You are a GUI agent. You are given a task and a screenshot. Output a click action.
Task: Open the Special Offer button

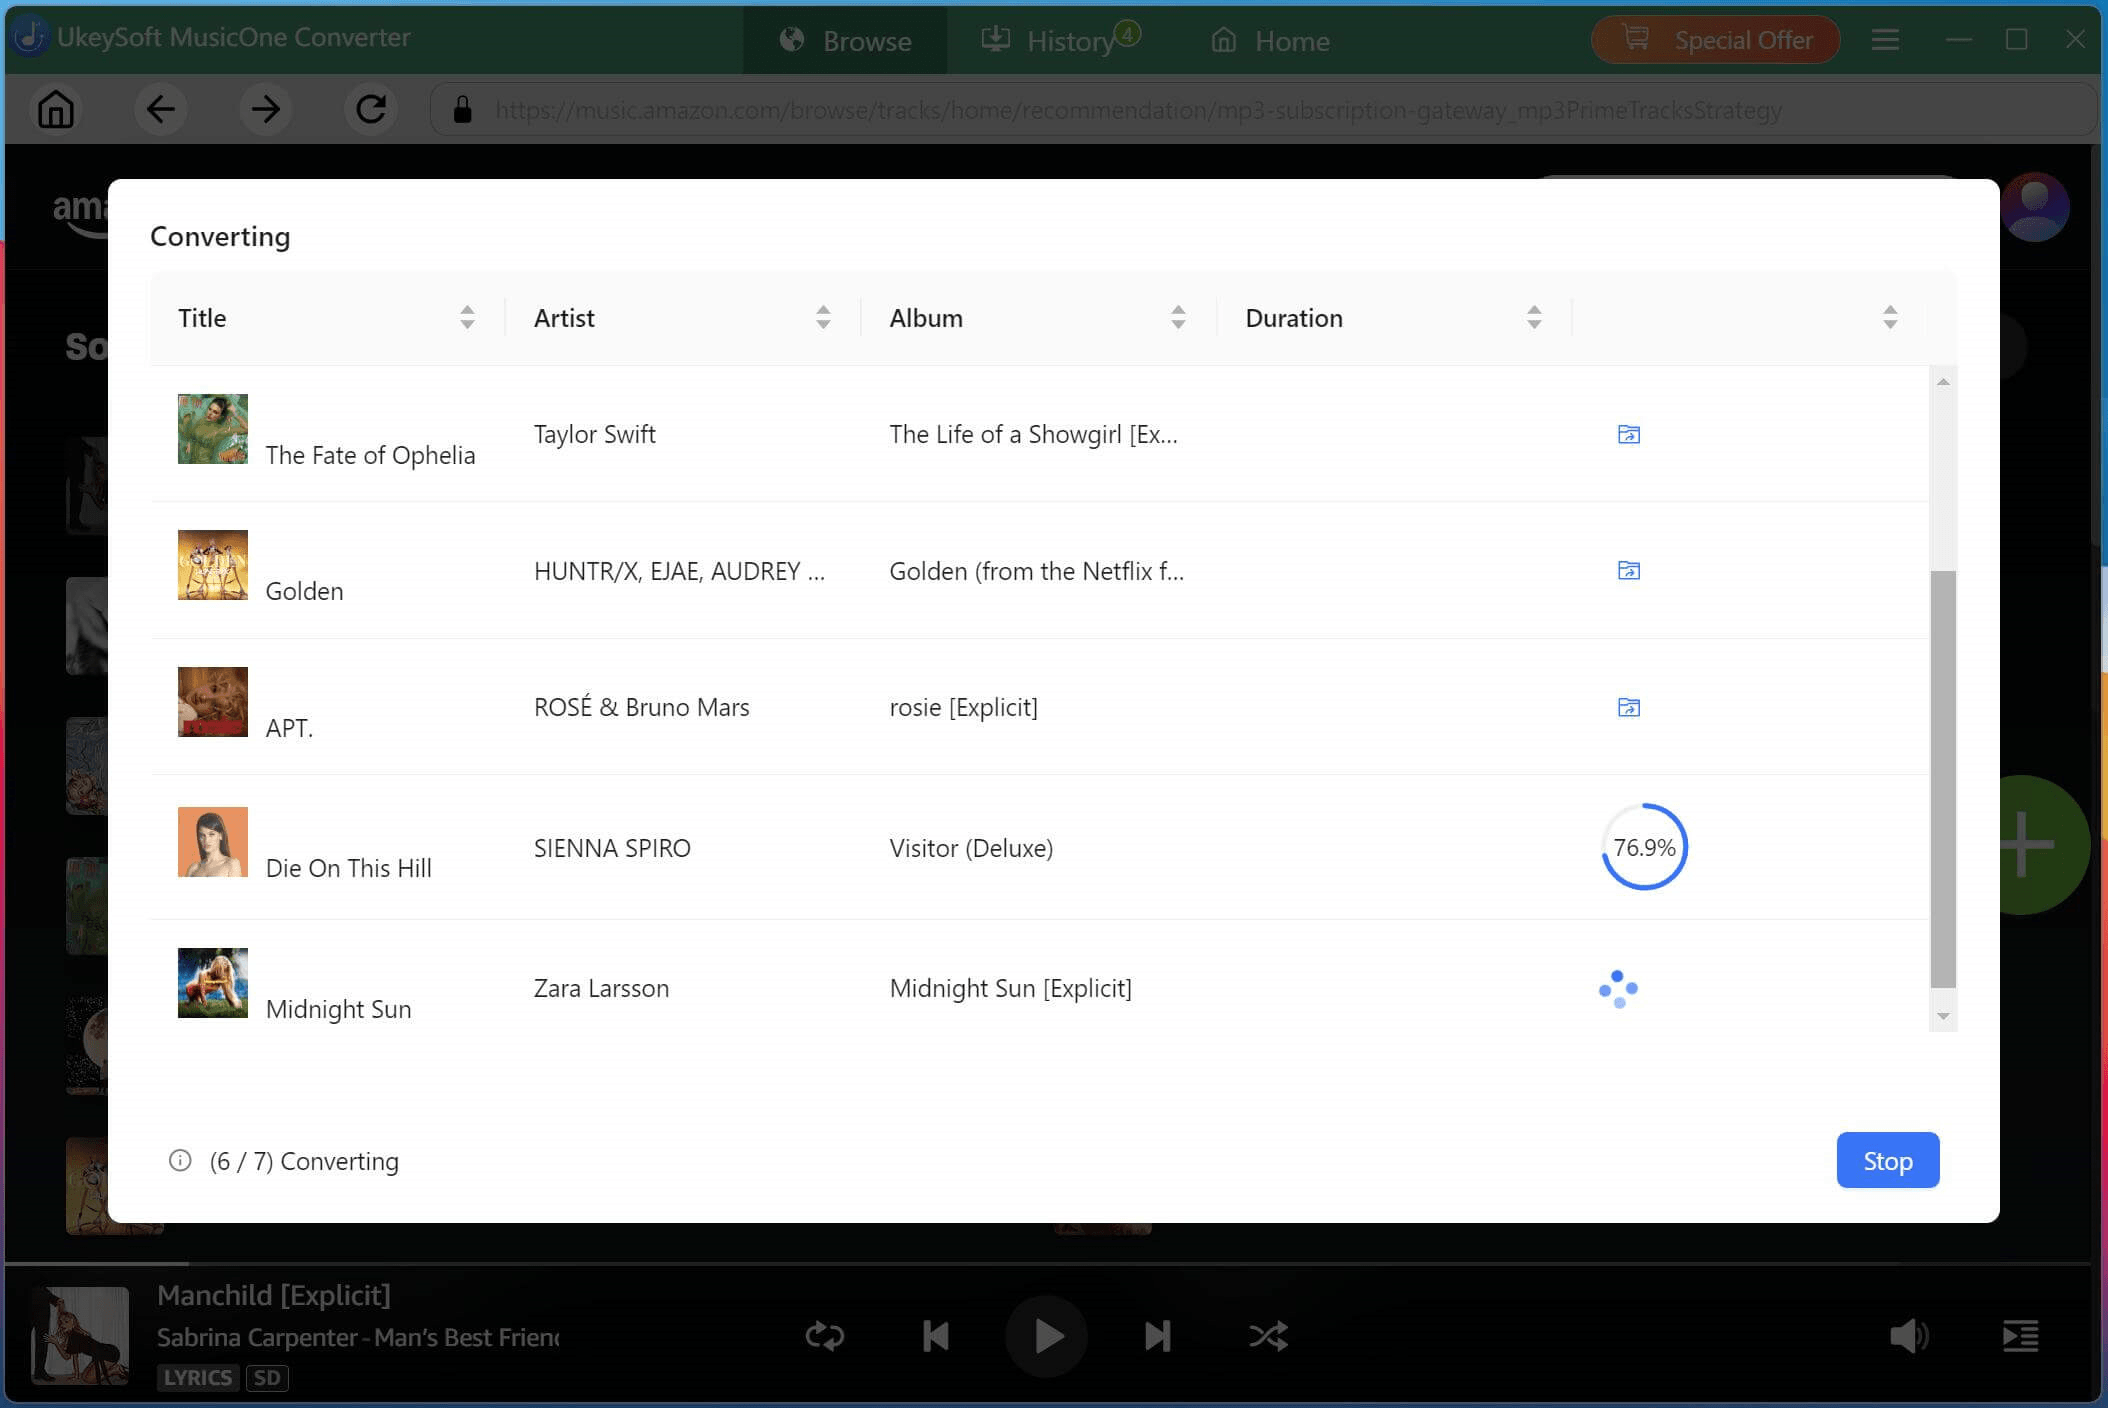click(1715, 40)
